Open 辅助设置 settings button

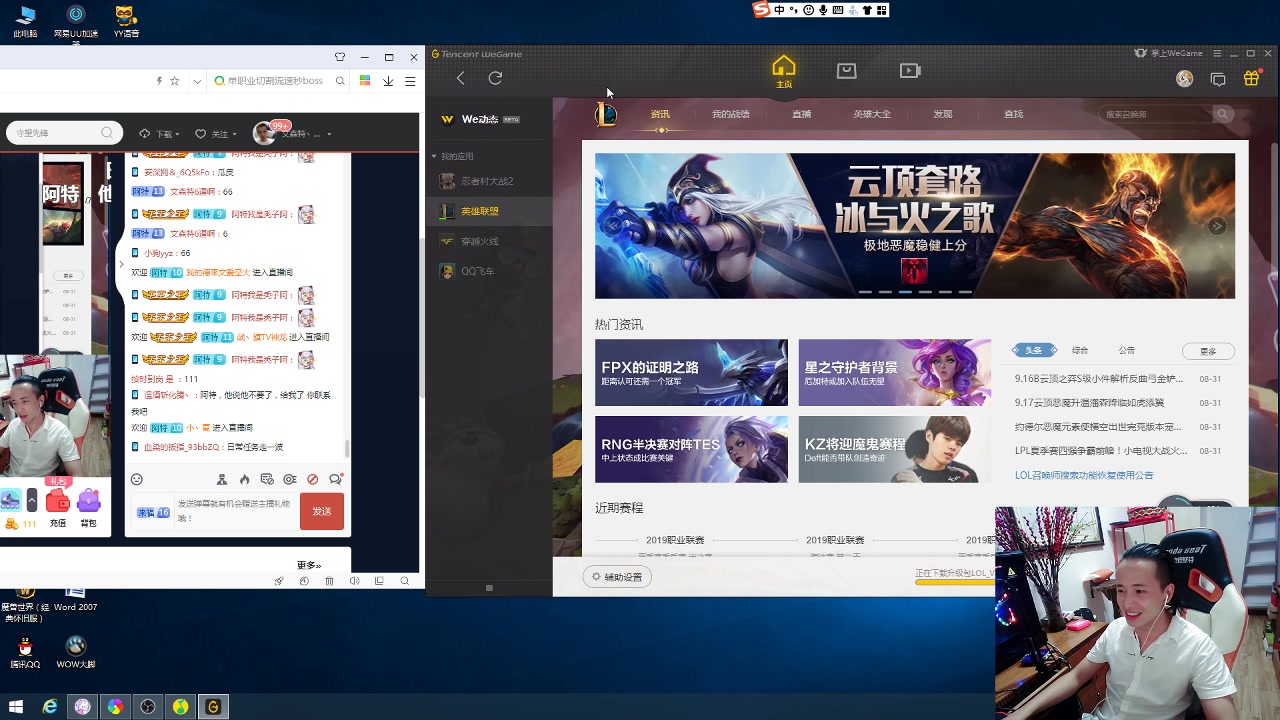617,577
